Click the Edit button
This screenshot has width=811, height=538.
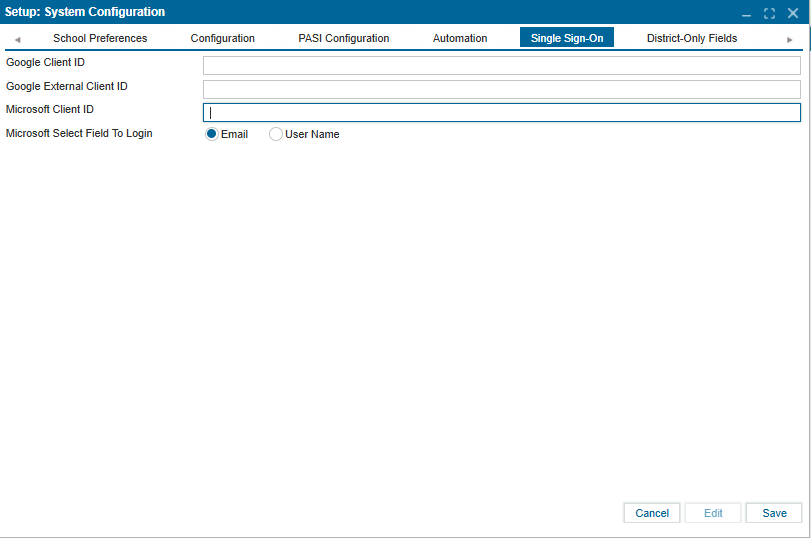(713, 513)
